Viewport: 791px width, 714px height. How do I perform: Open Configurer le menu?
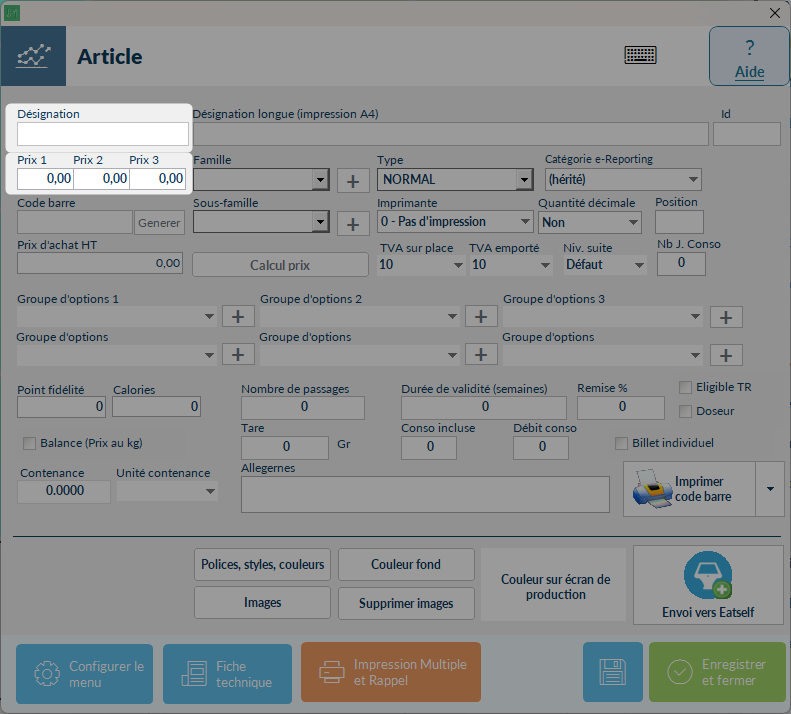point(84,674)
